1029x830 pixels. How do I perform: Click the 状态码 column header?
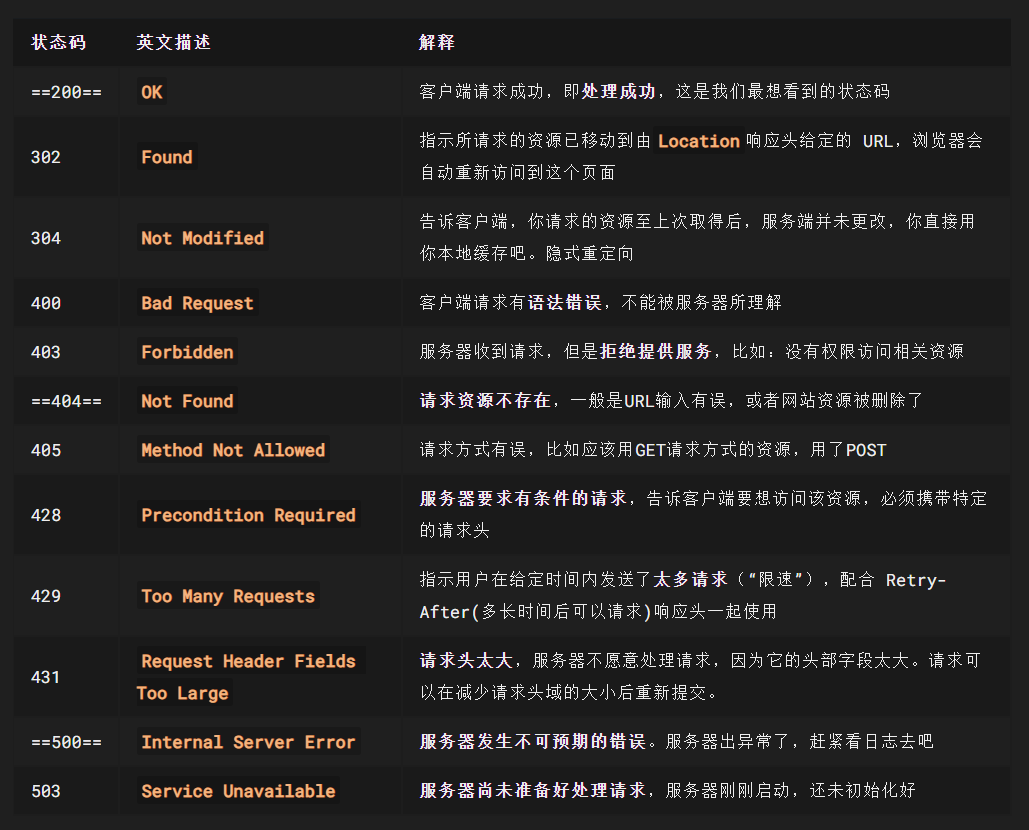[x=58, y=42]
